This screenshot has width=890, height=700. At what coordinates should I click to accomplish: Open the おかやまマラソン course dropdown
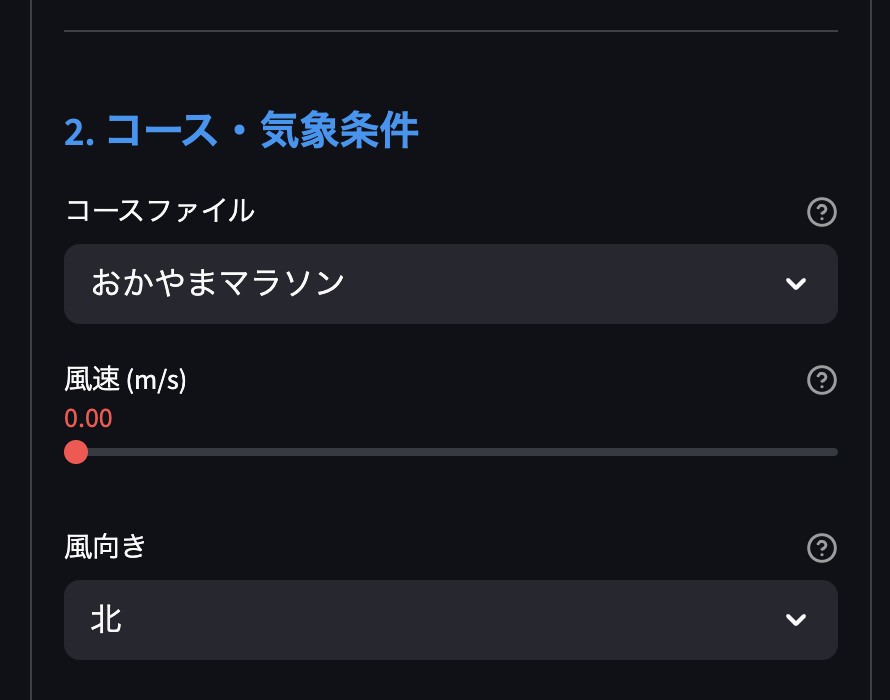coord(450,284)
